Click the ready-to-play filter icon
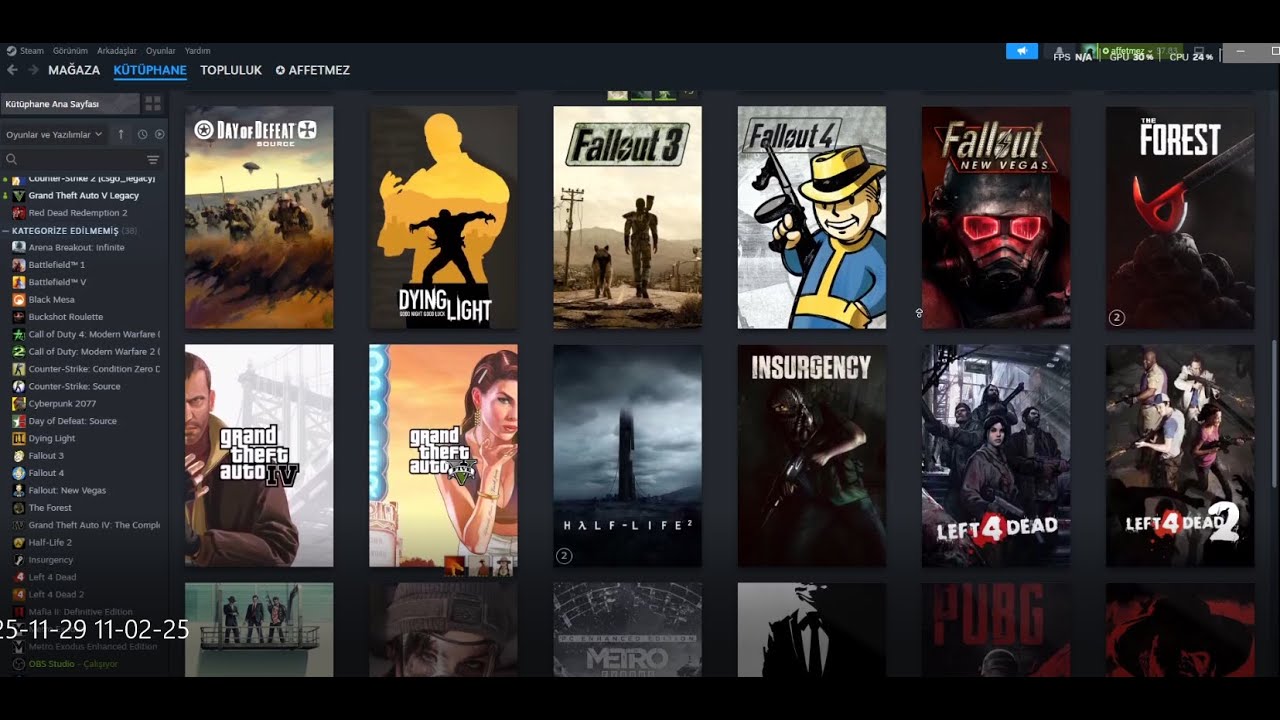Image resolution: width=1280 pixels, height=720 pixels. coord(159,134)
